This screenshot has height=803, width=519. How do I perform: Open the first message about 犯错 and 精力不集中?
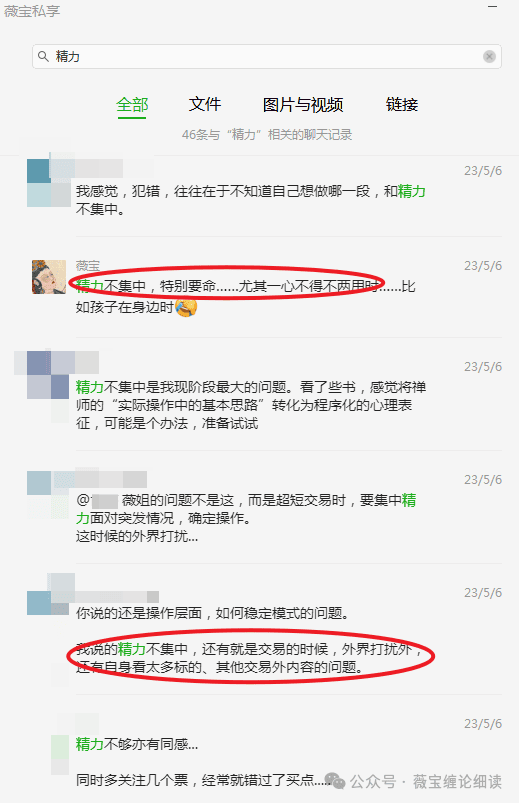(264, 196)
